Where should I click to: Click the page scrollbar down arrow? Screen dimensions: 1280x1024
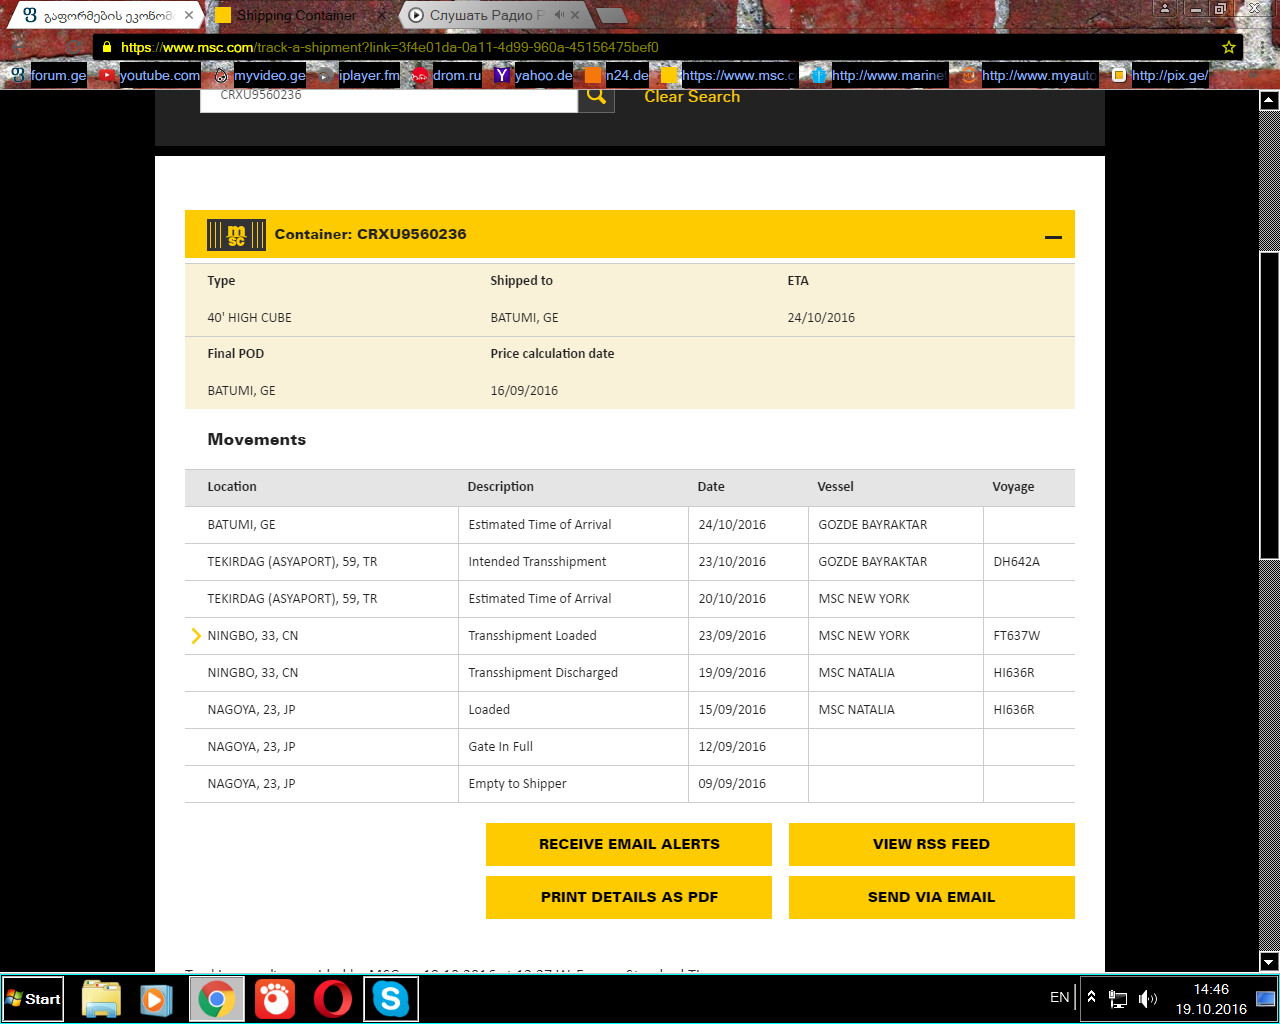pyautogui.click(x=1269, y=962)
